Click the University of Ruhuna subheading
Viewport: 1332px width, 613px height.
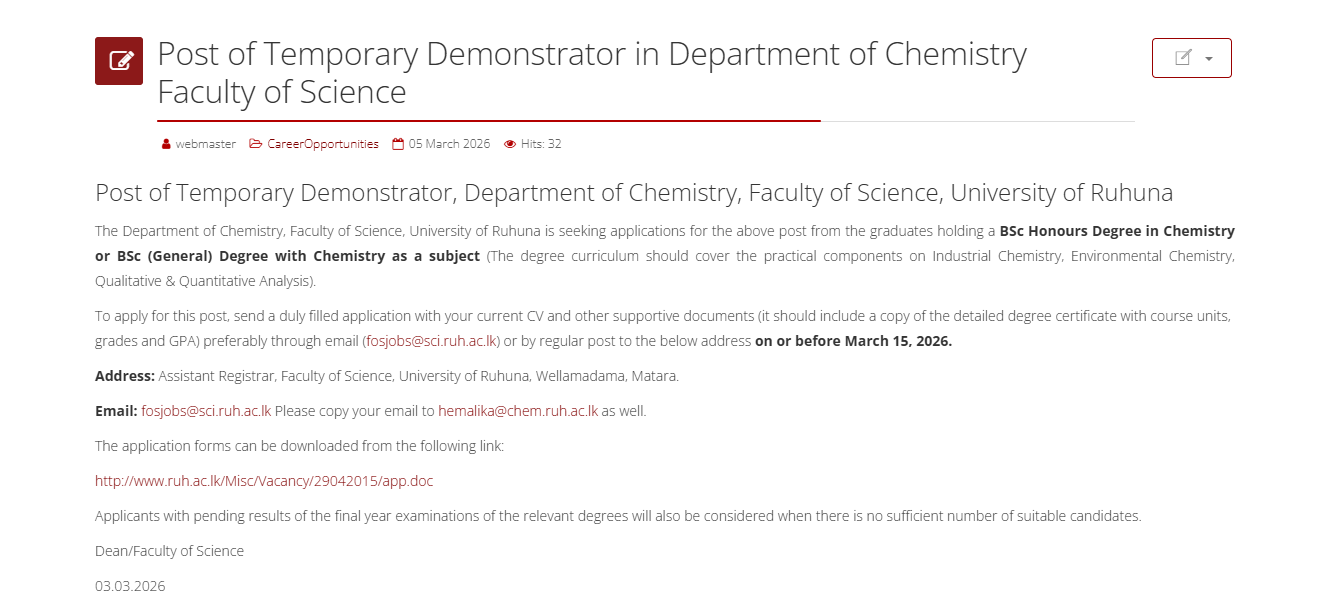tap(634, 193)
